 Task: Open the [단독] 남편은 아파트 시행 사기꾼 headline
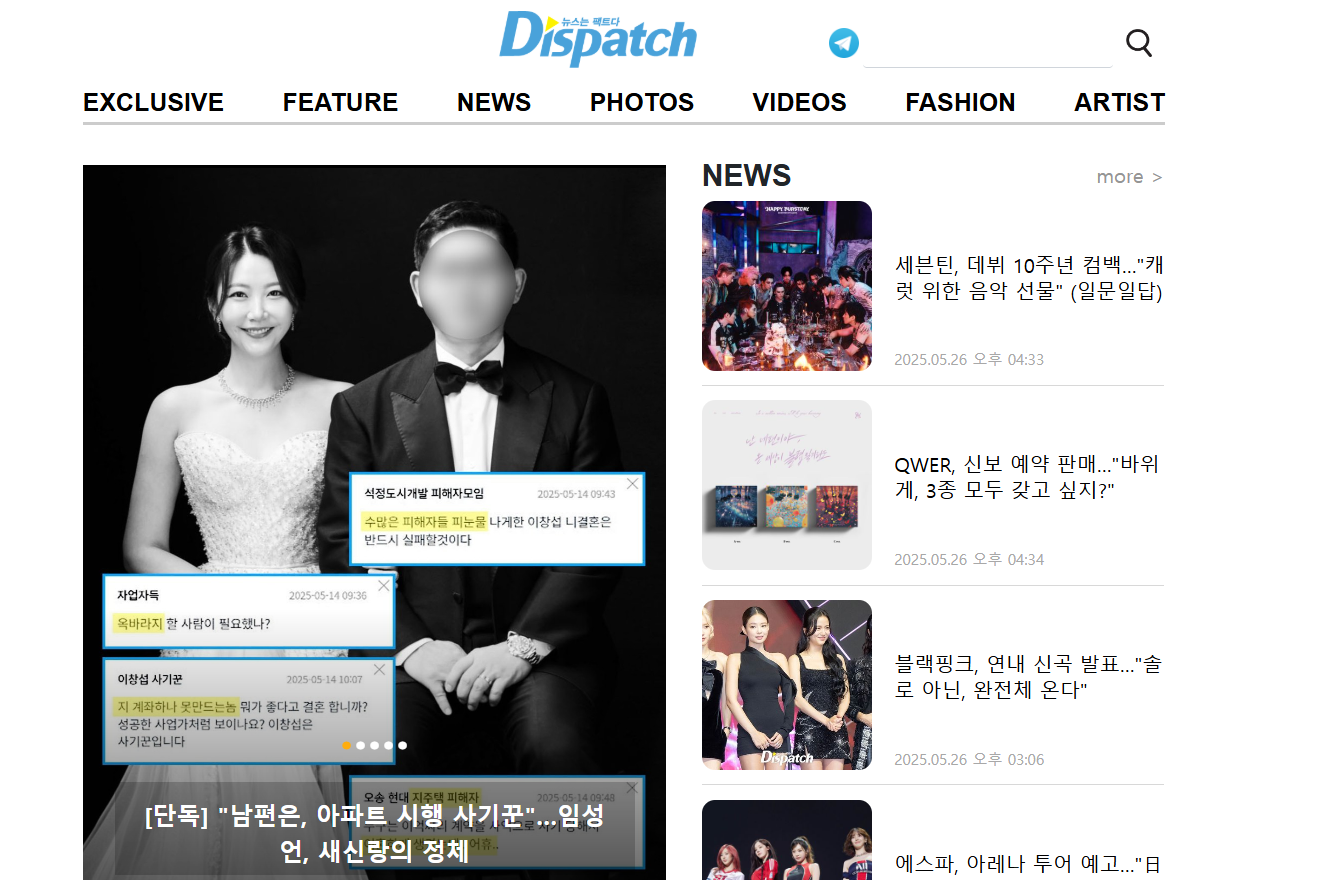tap(374, 833)
